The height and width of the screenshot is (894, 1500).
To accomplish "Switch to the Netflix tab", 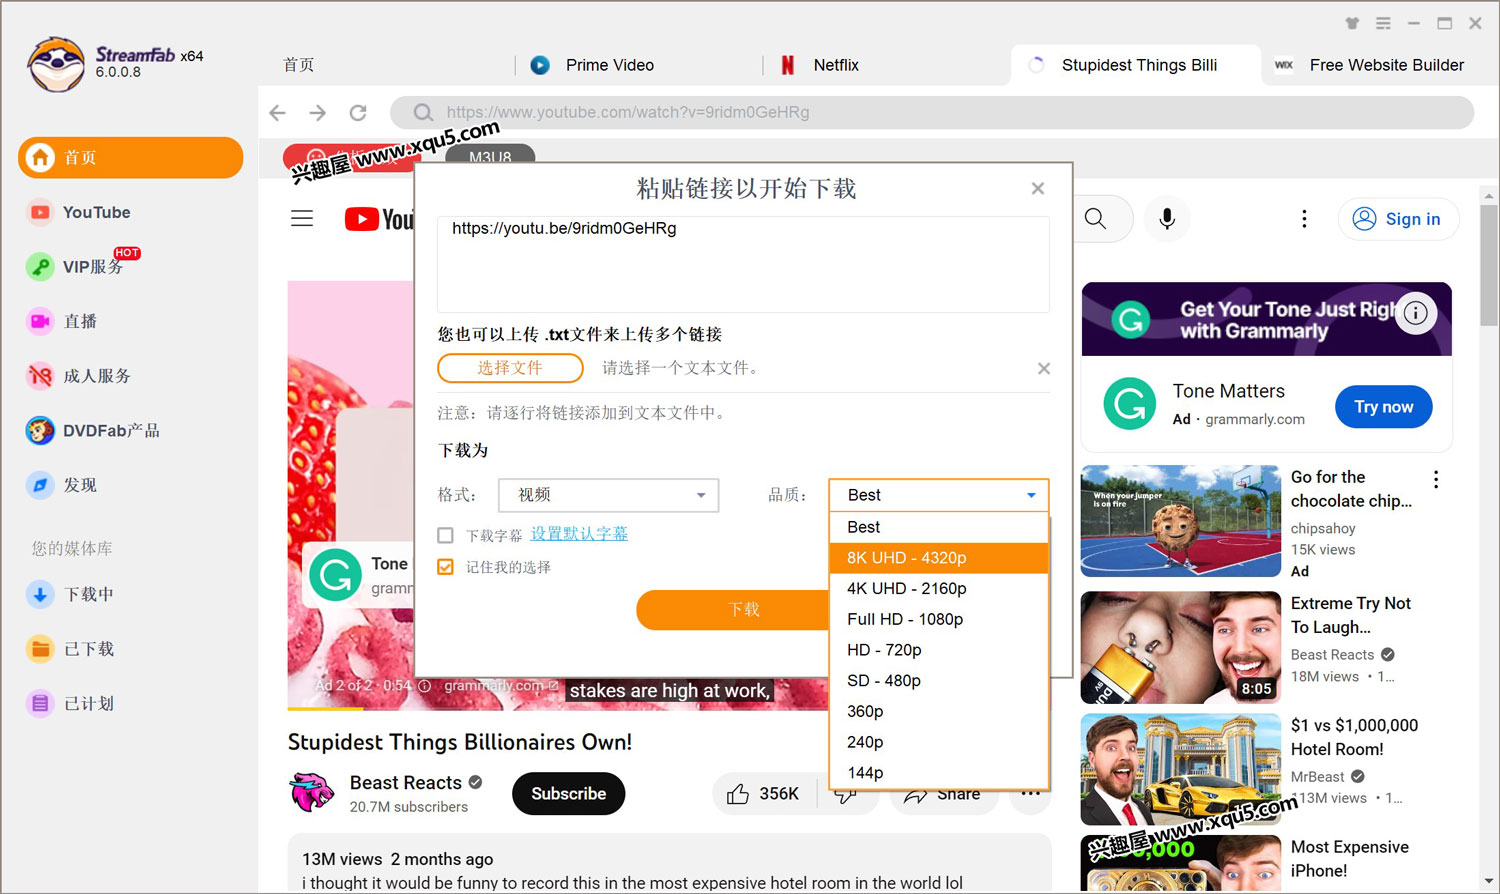I will [x=835, y=65].
